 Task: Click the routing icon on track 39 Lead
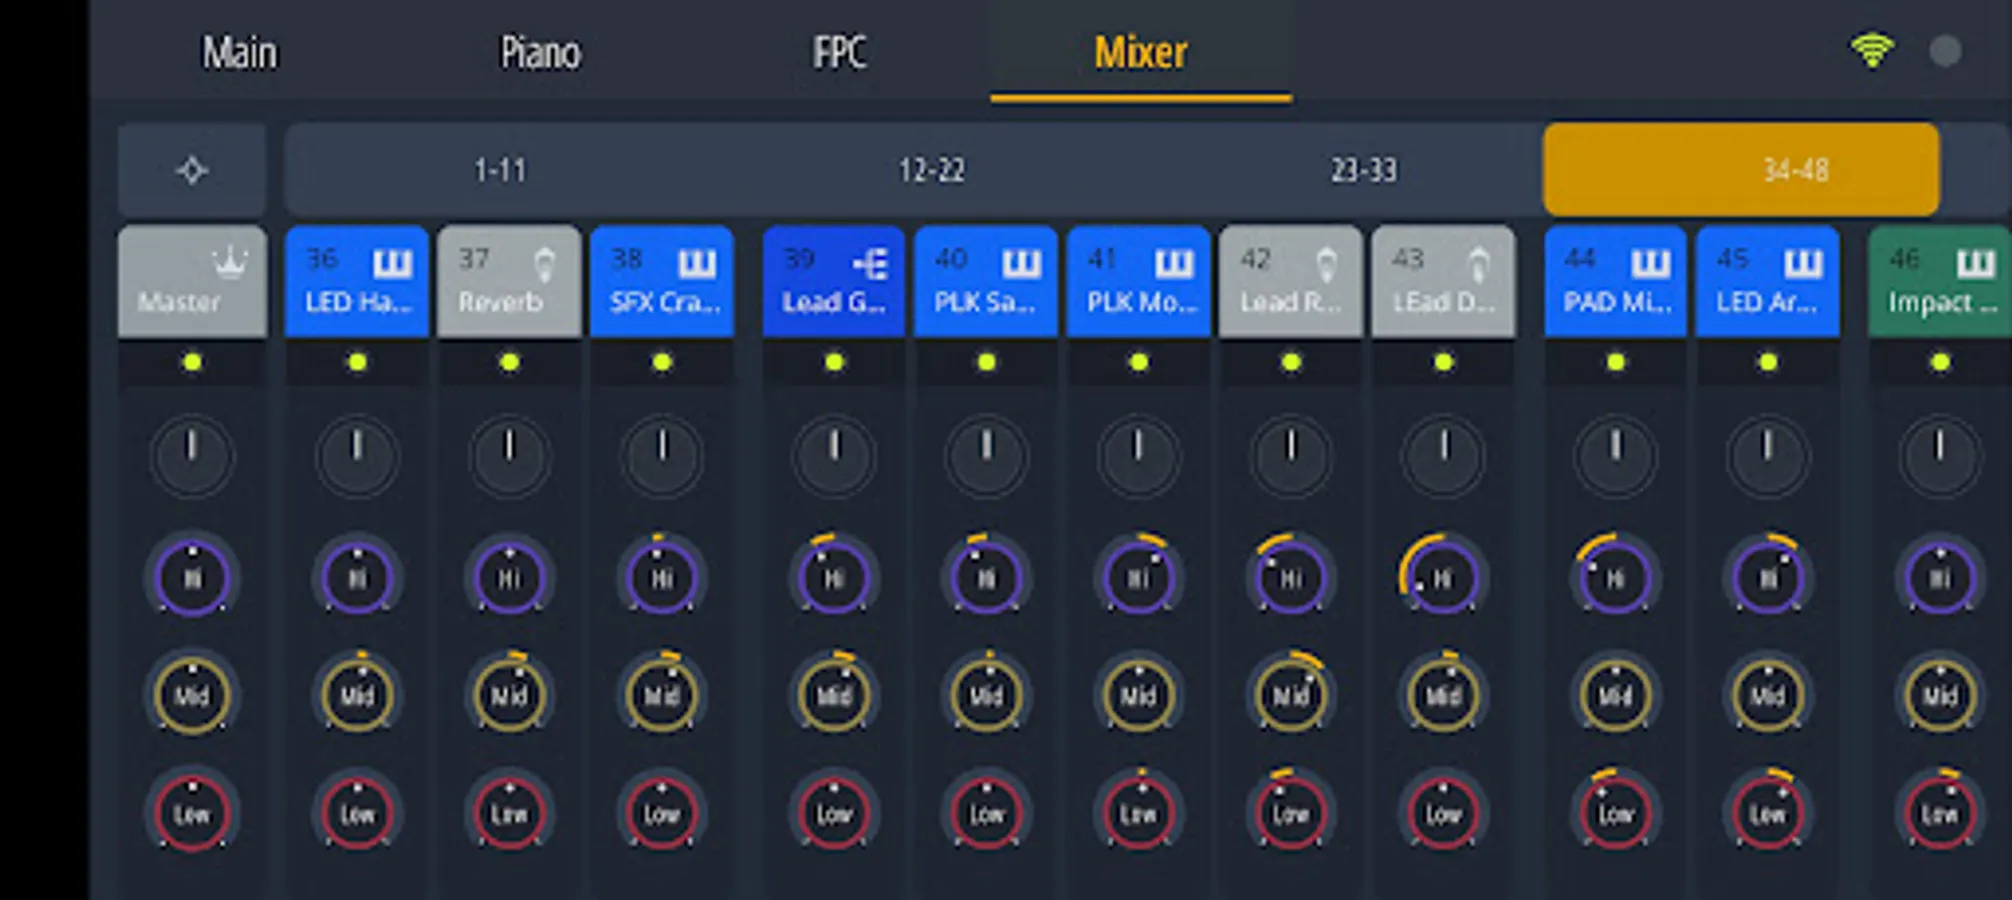[x=870, y=264]
